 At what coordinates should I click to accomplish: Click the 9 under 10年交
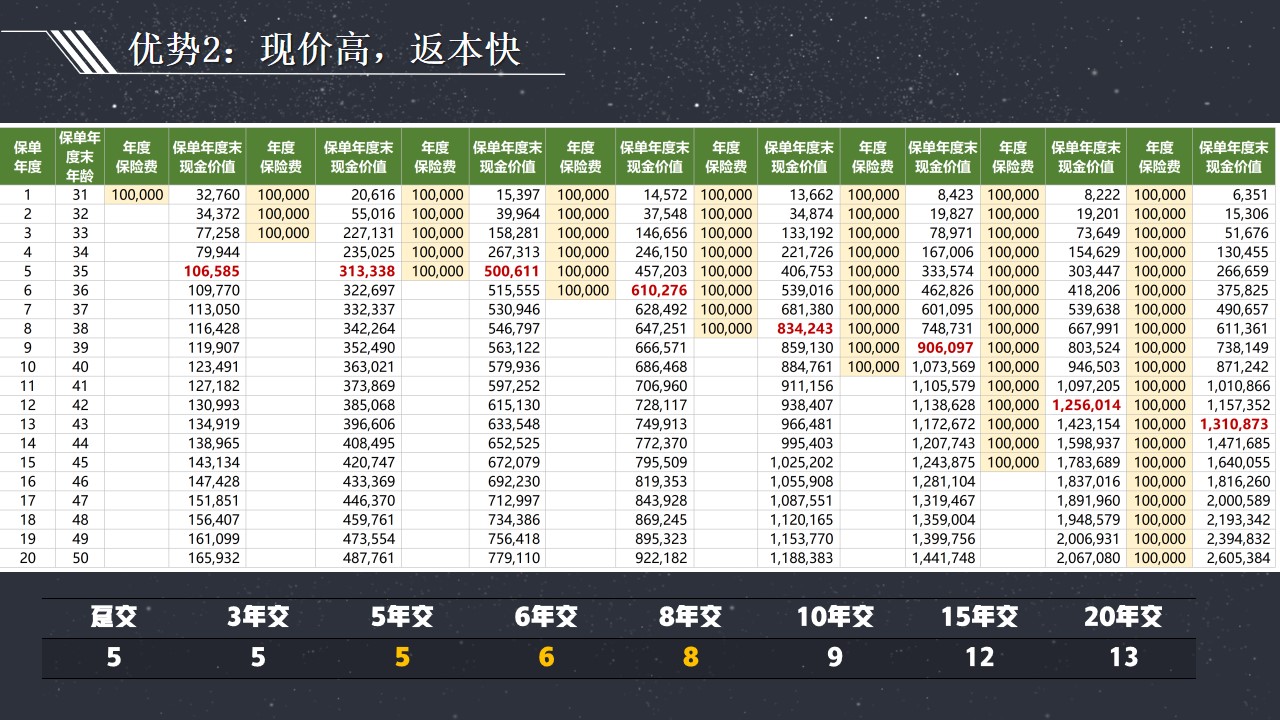[x=835, y=657]
